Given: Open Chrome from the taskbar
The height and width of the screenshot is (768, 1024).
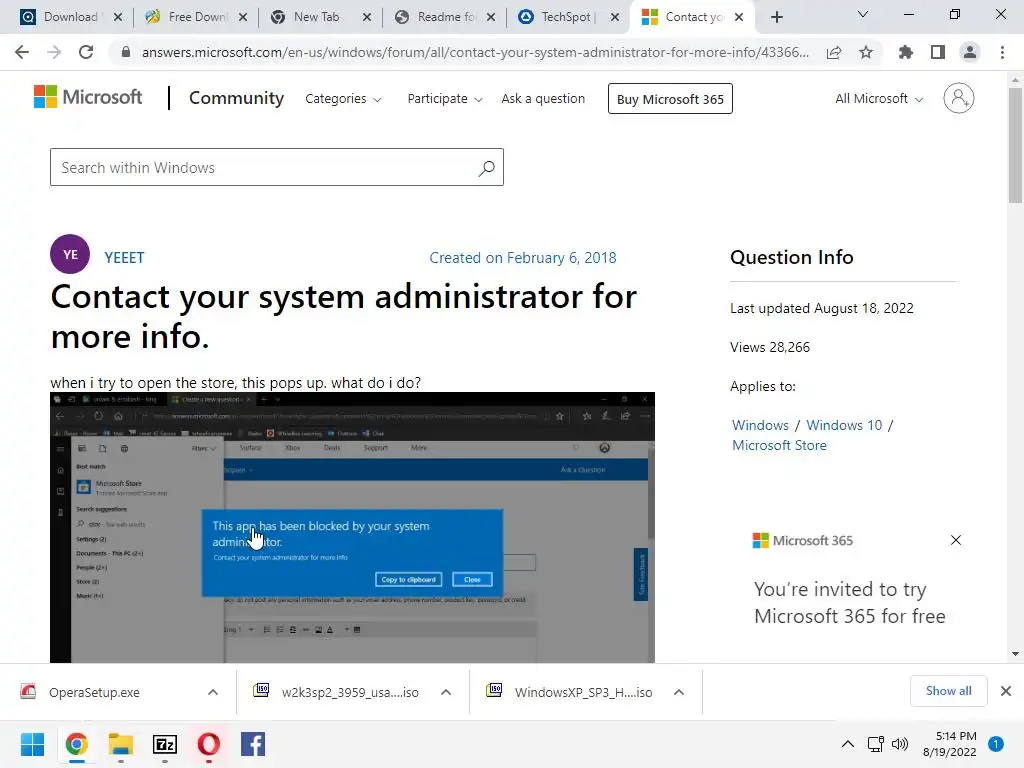Looking at the screenshot, I should [76, 744].
